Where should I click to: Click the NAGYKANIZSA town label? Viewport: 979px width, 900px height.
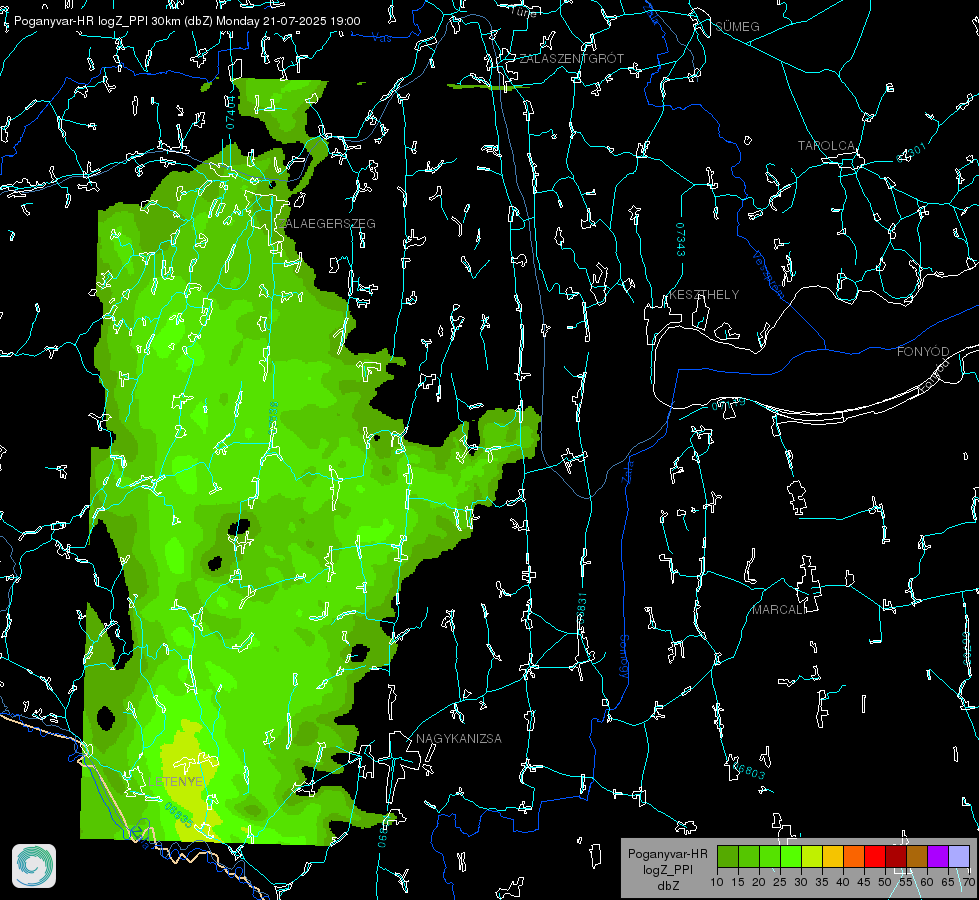click(x=459, y=738)
